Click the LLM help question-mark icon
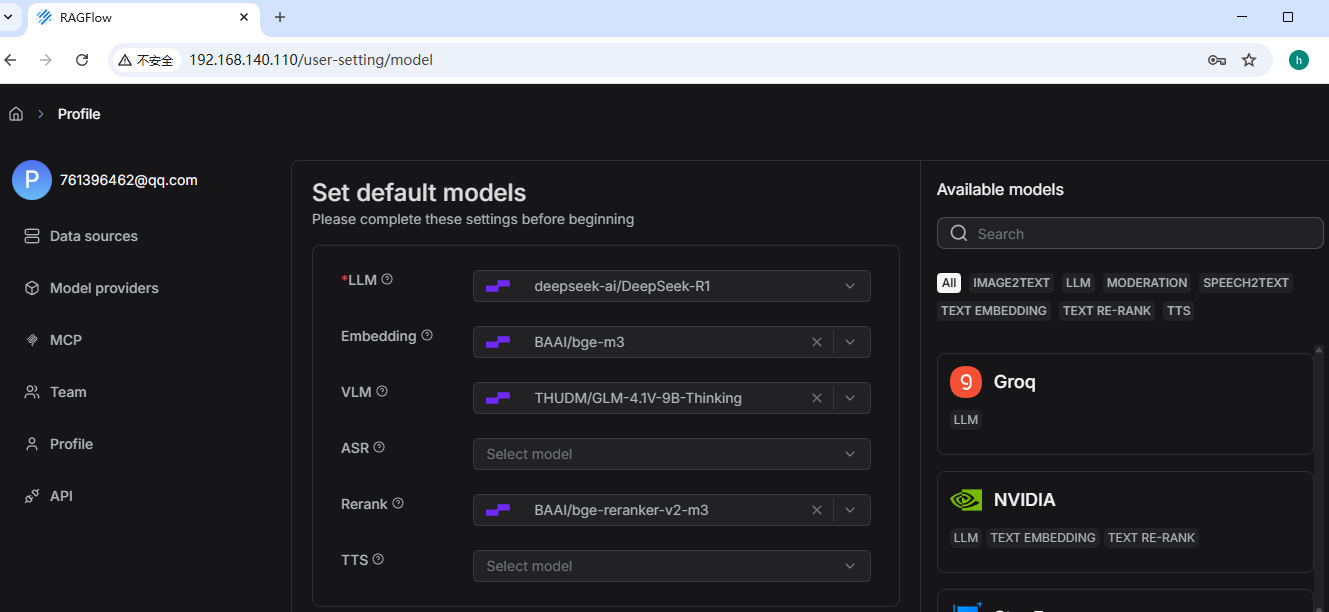1329x612 pixels. [387, 279]
